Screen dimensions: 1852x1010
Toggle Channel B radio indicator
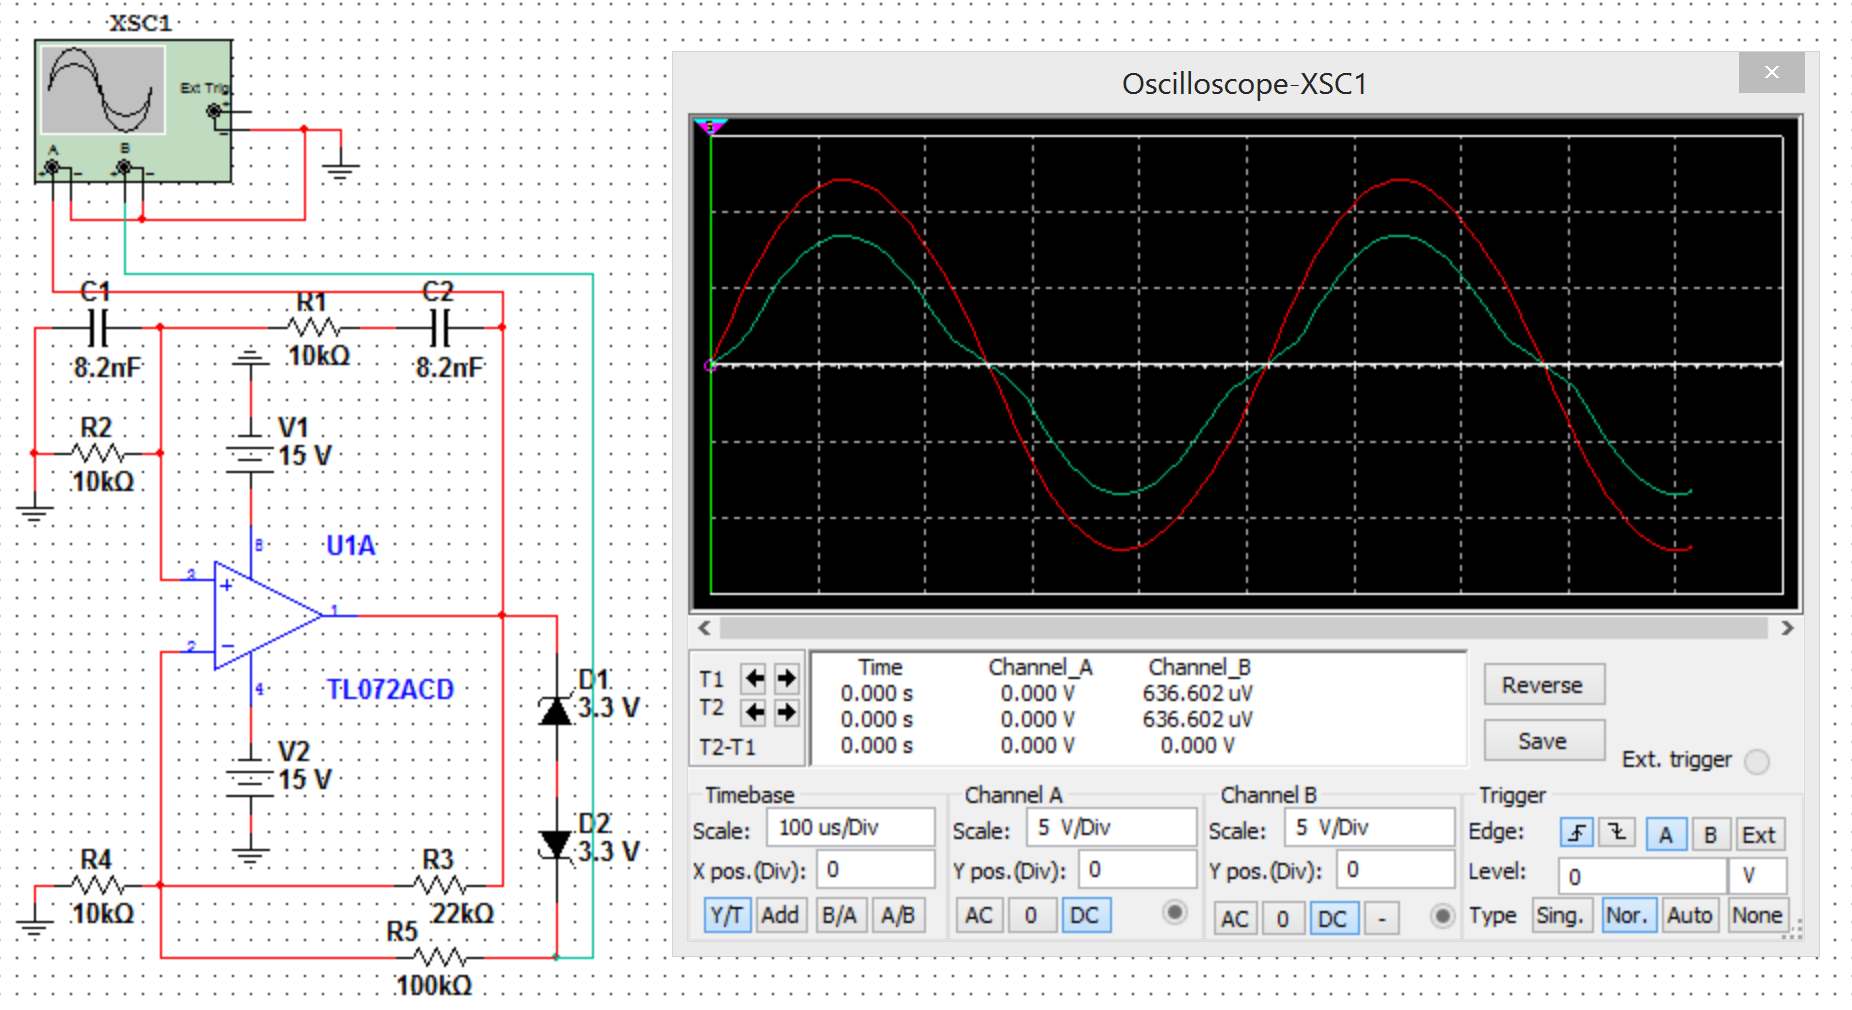[1442, 916]
